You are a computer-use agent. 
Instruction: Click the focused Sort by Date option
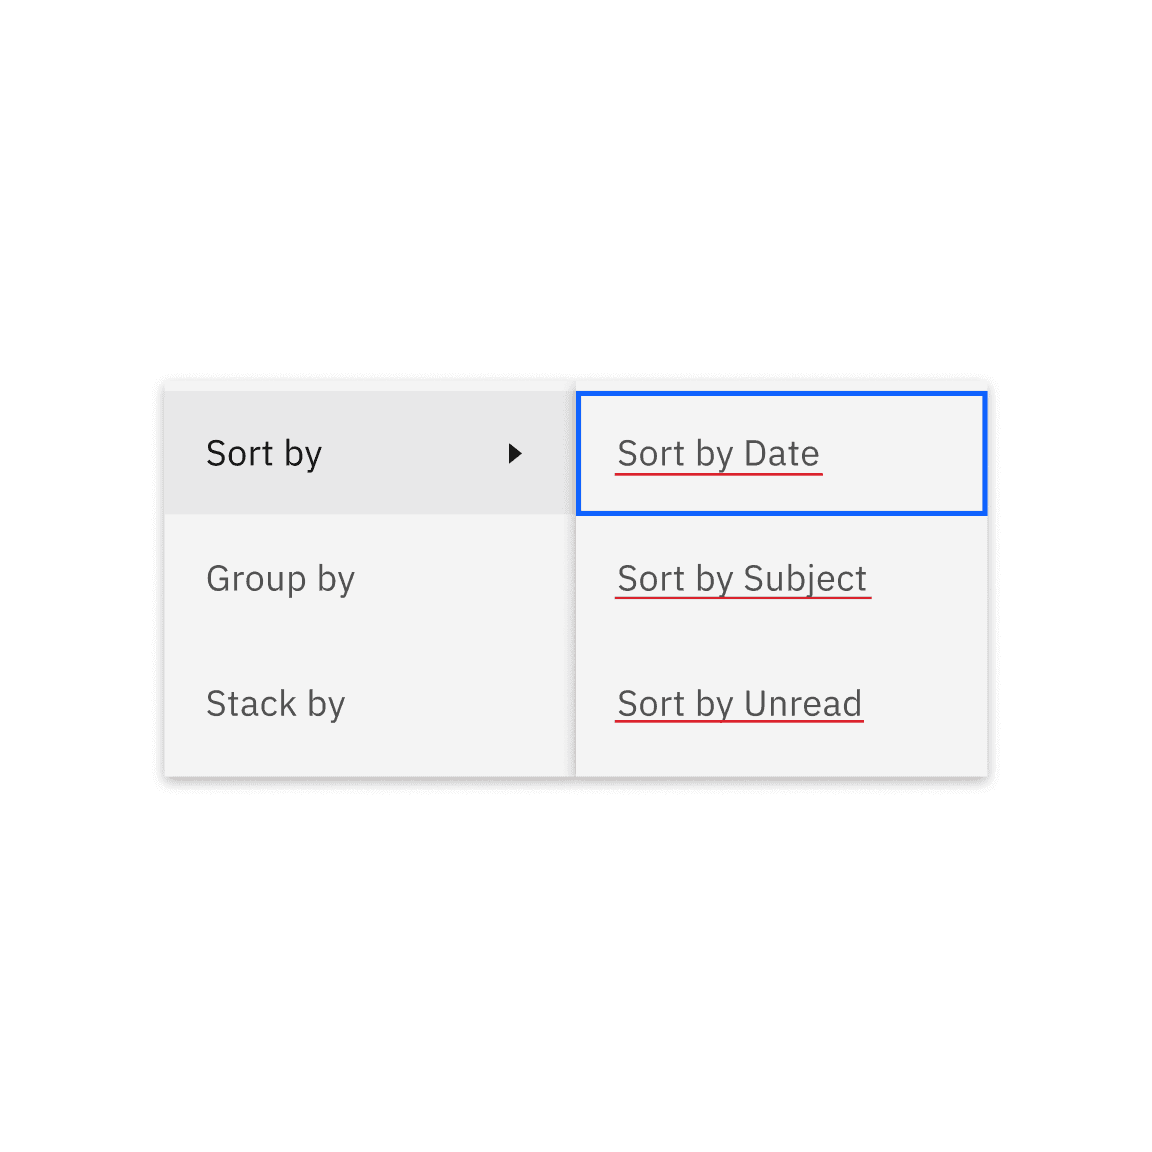click(718, 453)
